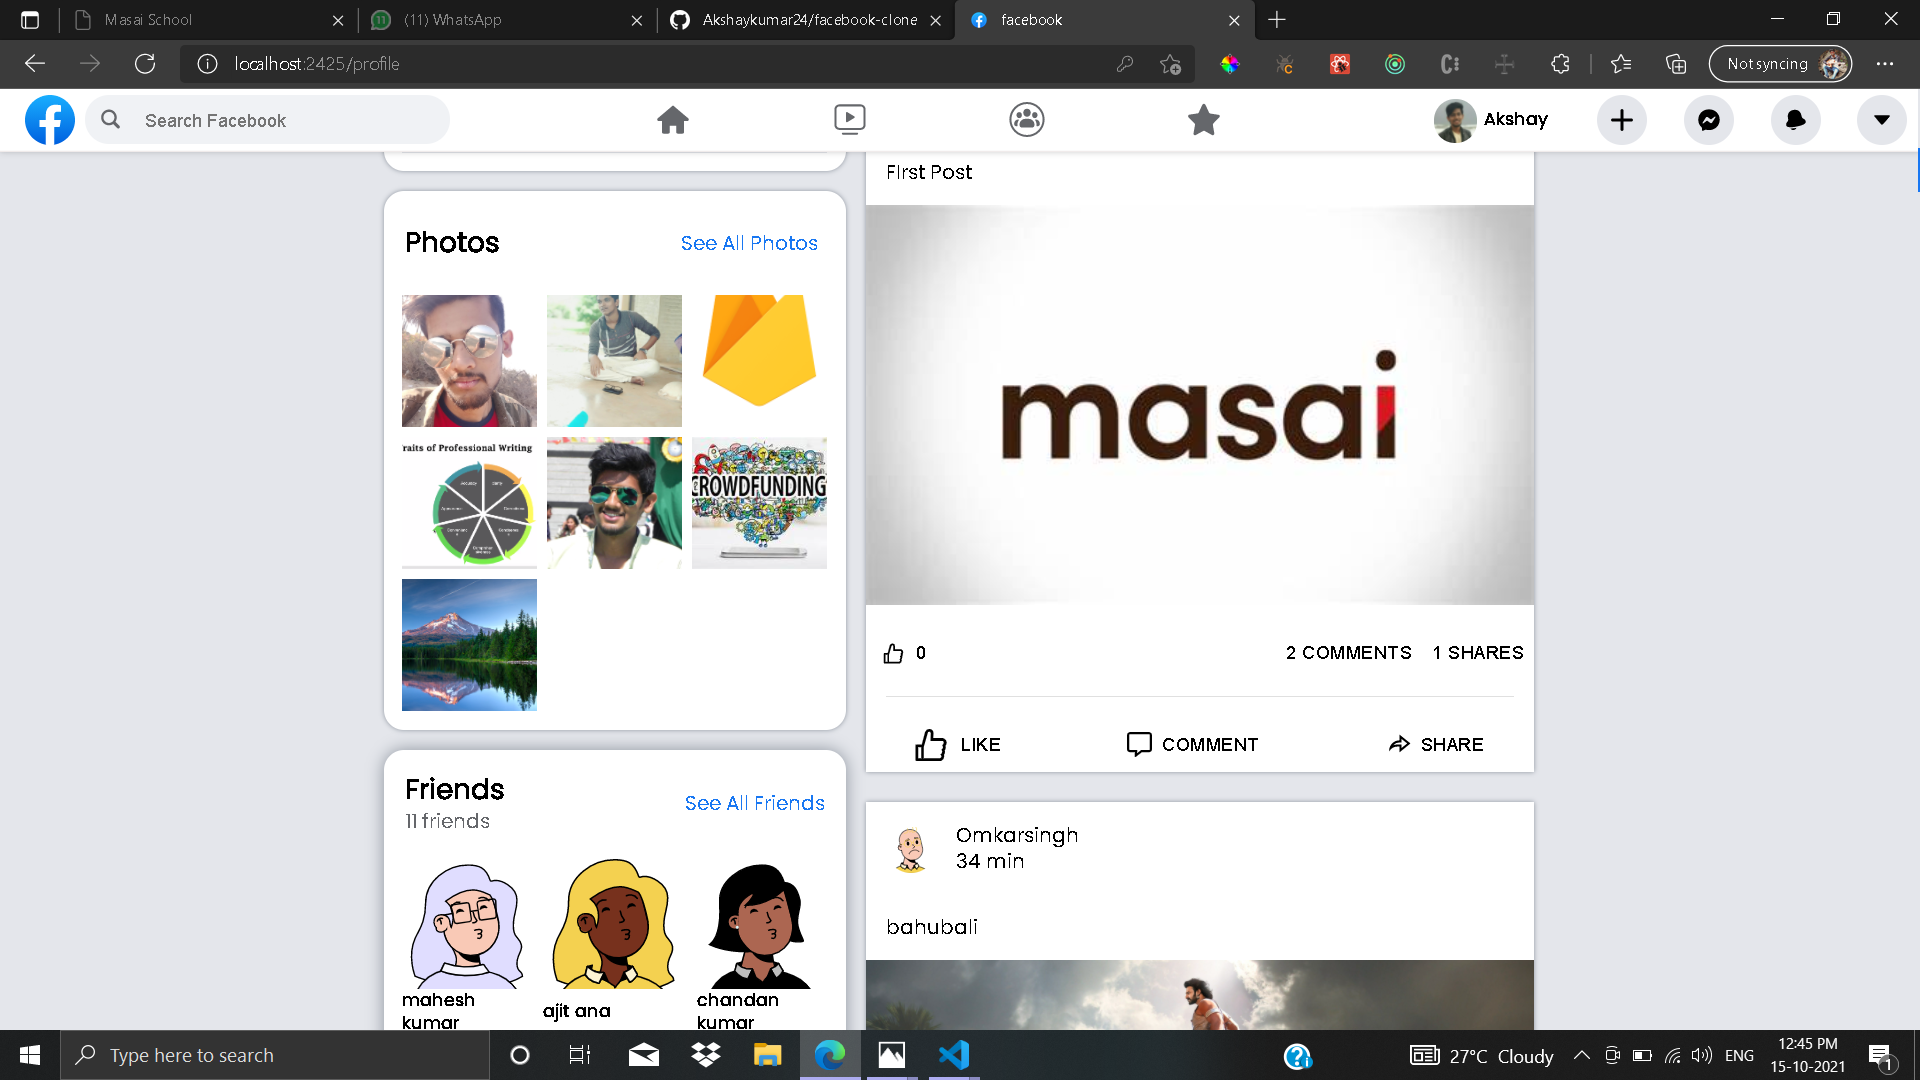Image resolution: width=1920 pixels, height=1080 pixels.
Task: Share the First Post
Action: click(1435, 744)
